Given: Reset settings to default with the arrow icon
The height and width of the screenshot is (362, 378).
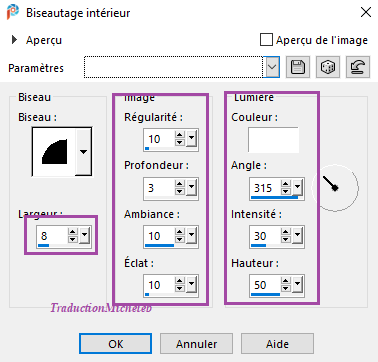Looking at the screenshot, I should pos(358,67).
